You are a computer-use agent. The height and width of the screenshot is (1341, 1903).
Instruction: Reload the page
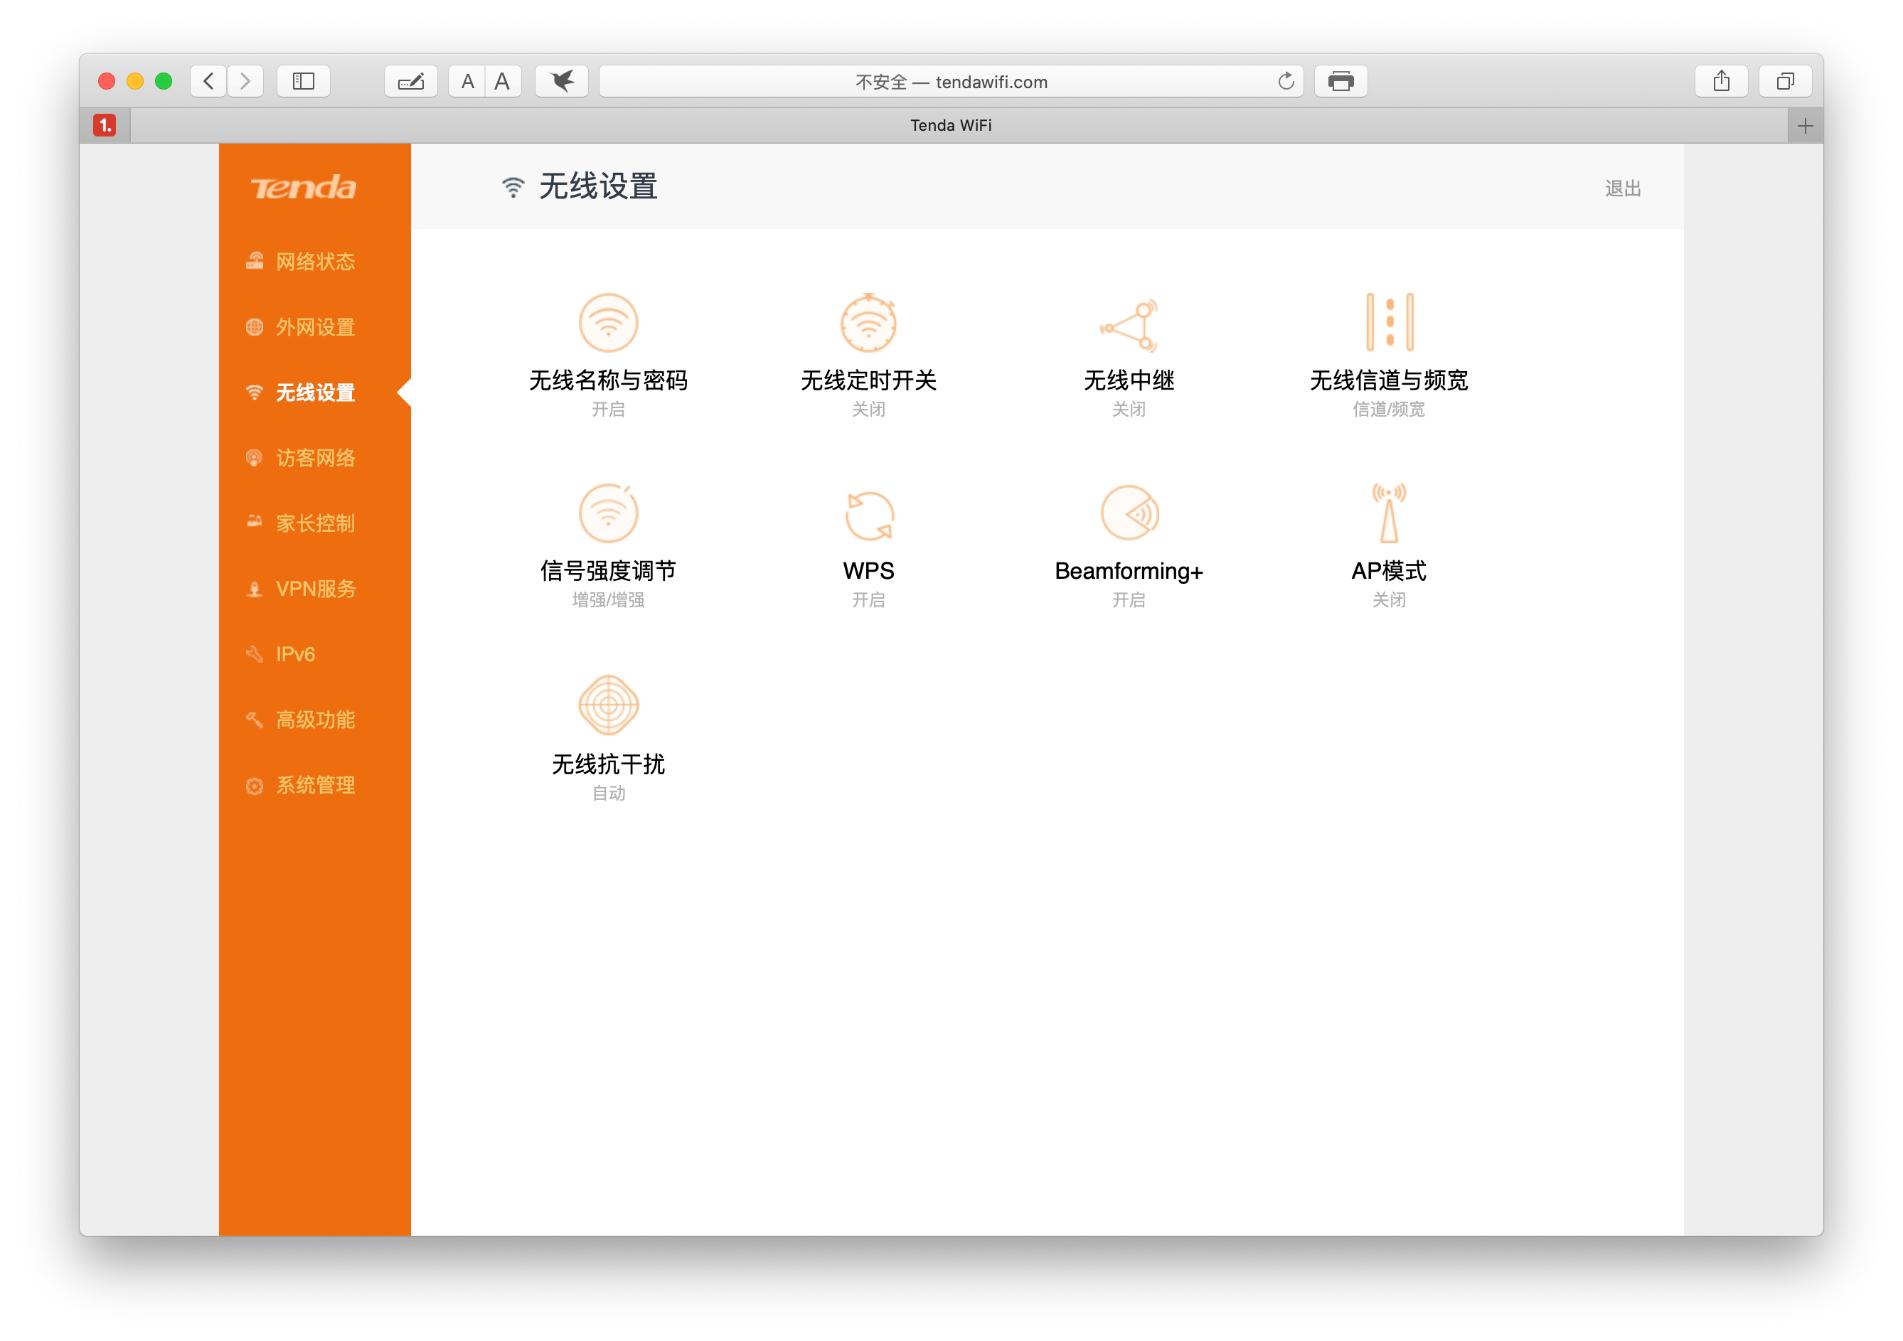[x=1286, y=81]
